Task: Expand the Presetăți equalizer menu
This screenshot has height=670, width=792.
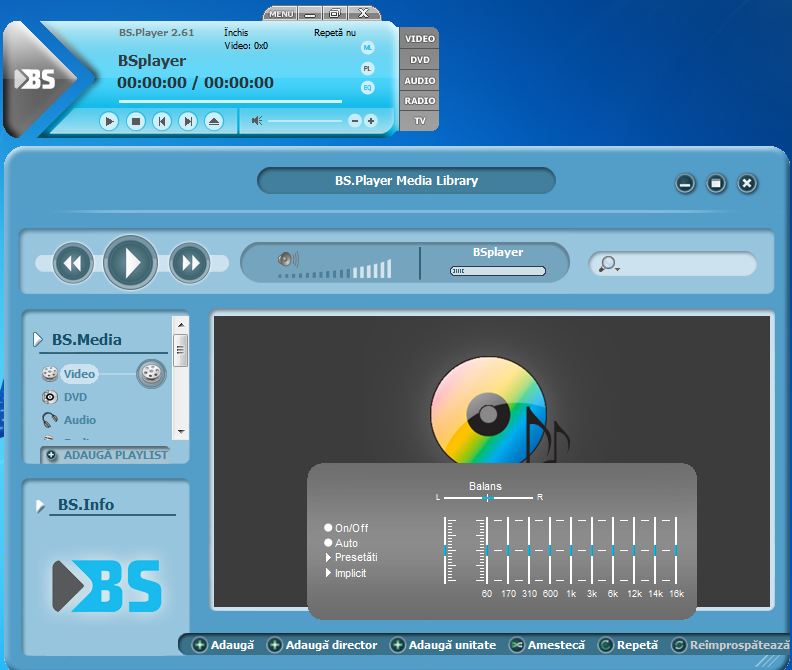Action: click(x=352, y=557)
